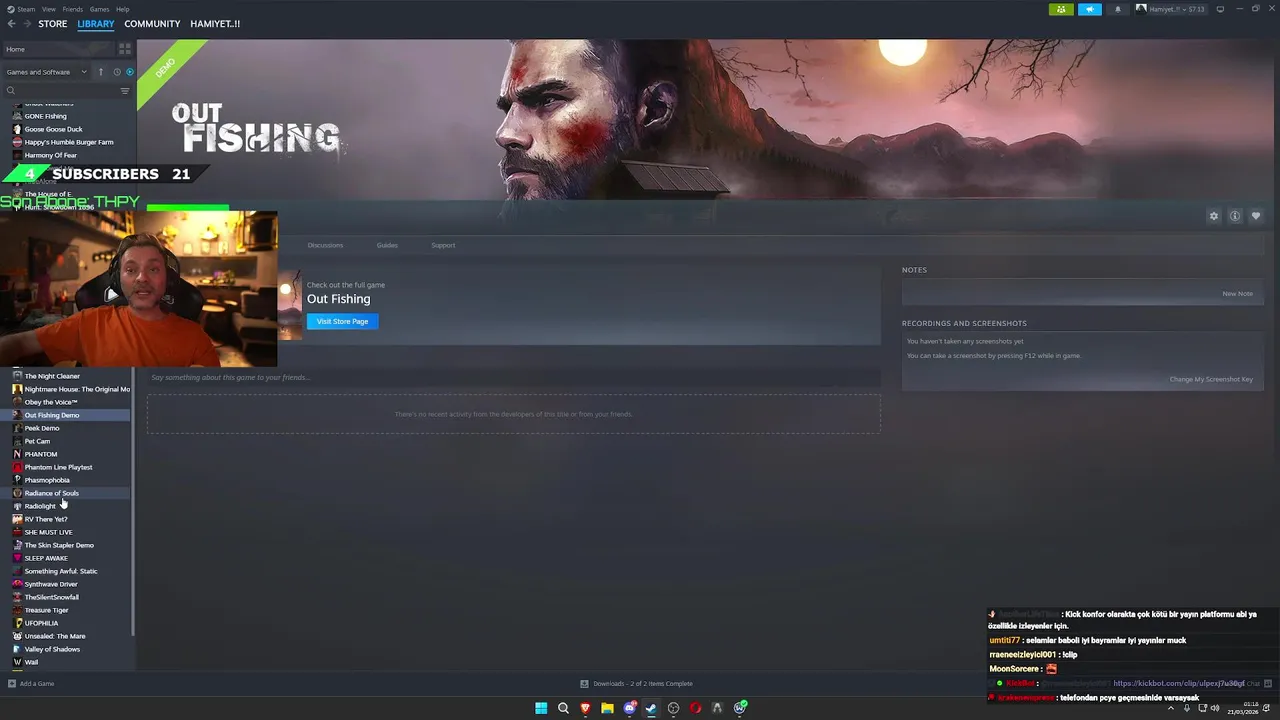Select Pet Cam in the library
1280x720 pixels.
(37, 441)
